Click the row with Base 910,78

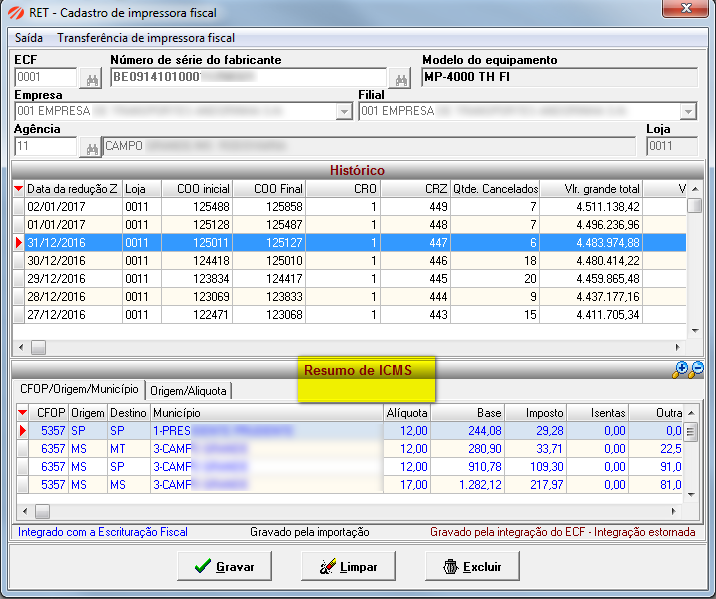point(349,467)
